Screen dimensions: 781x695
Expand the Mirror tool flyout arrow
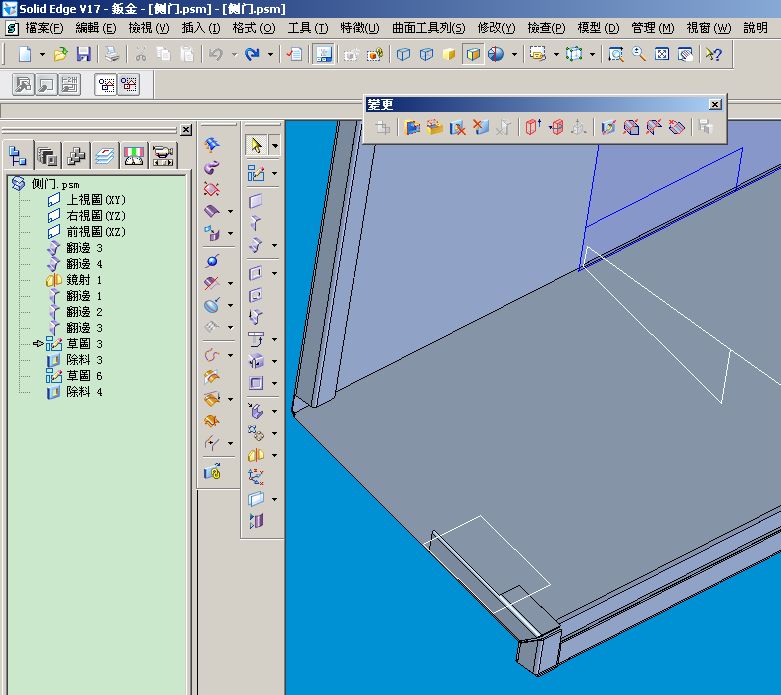click(x=274, y=455)
